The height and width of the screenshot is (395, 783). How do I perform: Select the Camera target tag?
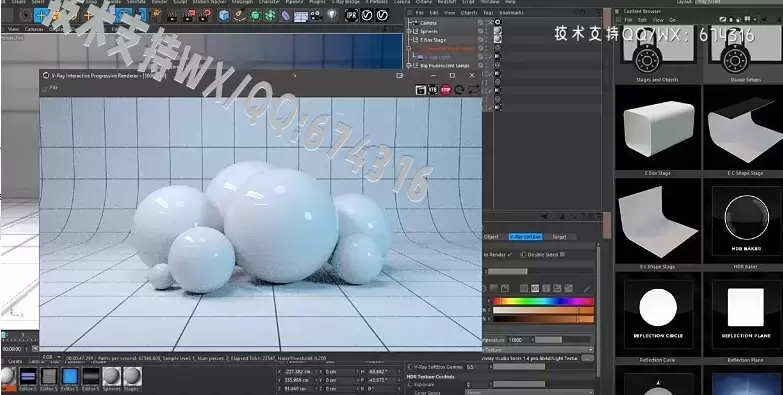click(497, 22)
